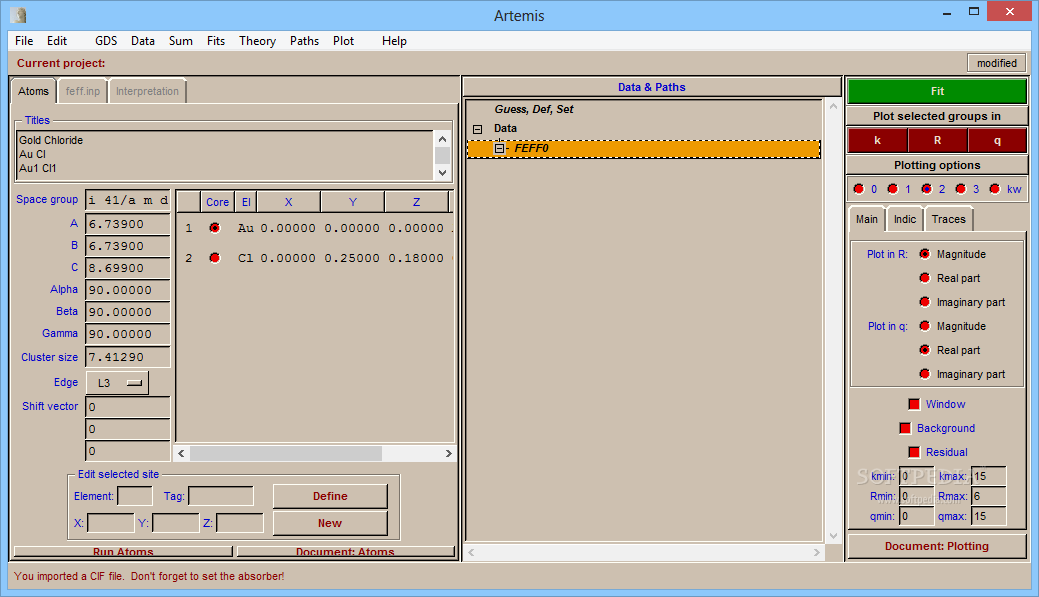1039x597 pixels.
Task: Click the first Shift vector field
Action: pos(128,407)
